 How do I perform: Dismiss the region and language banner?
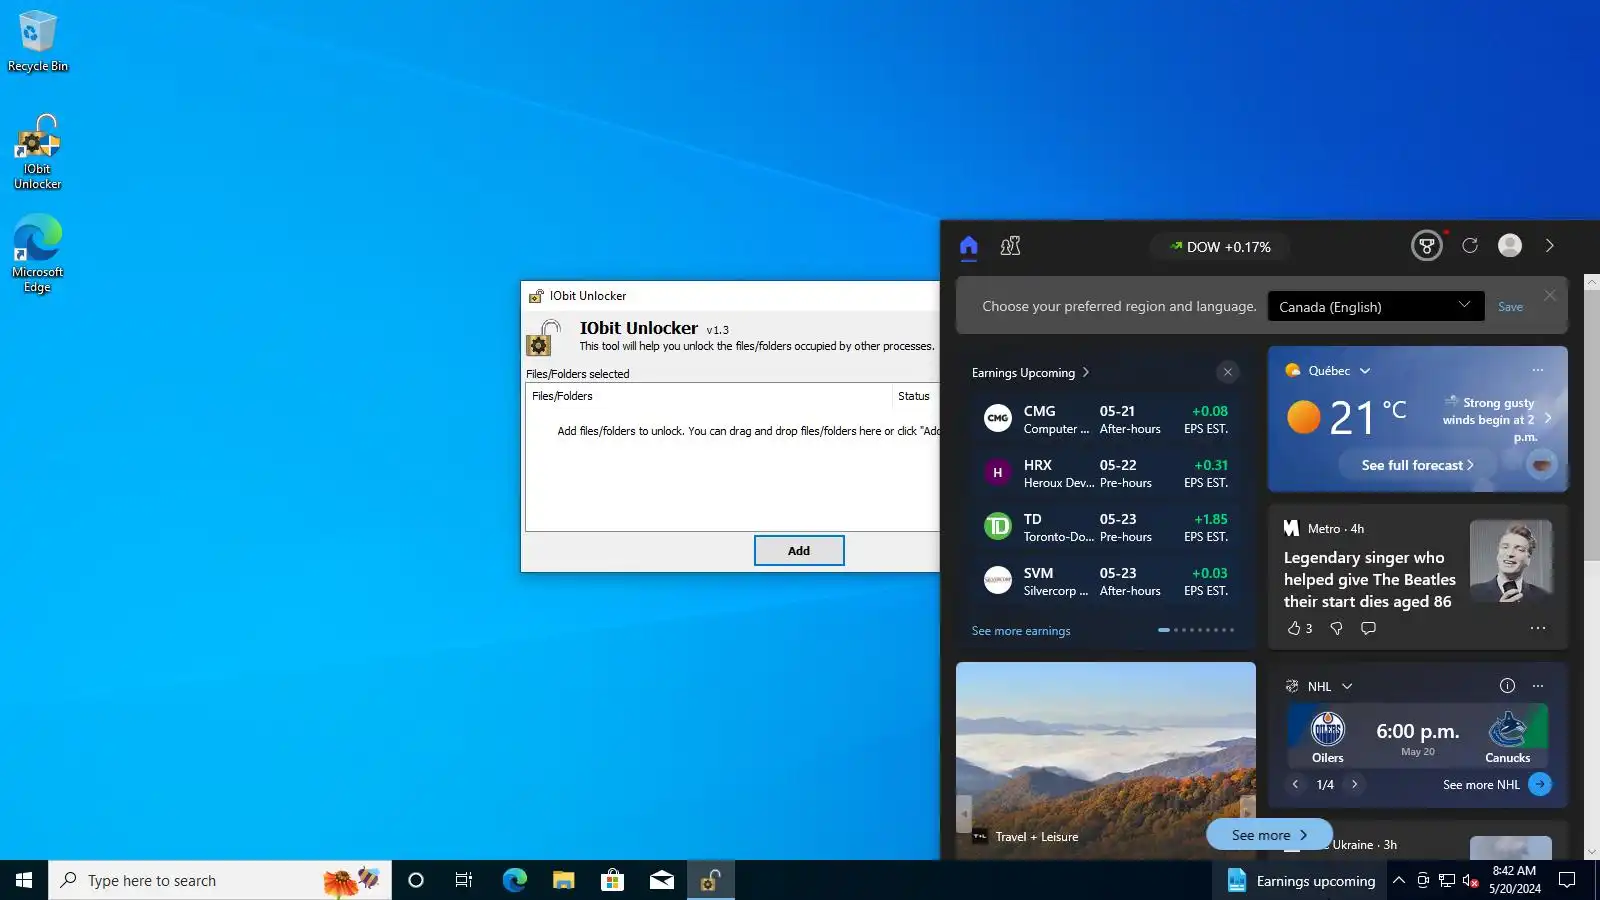(x=1550, y=295)
